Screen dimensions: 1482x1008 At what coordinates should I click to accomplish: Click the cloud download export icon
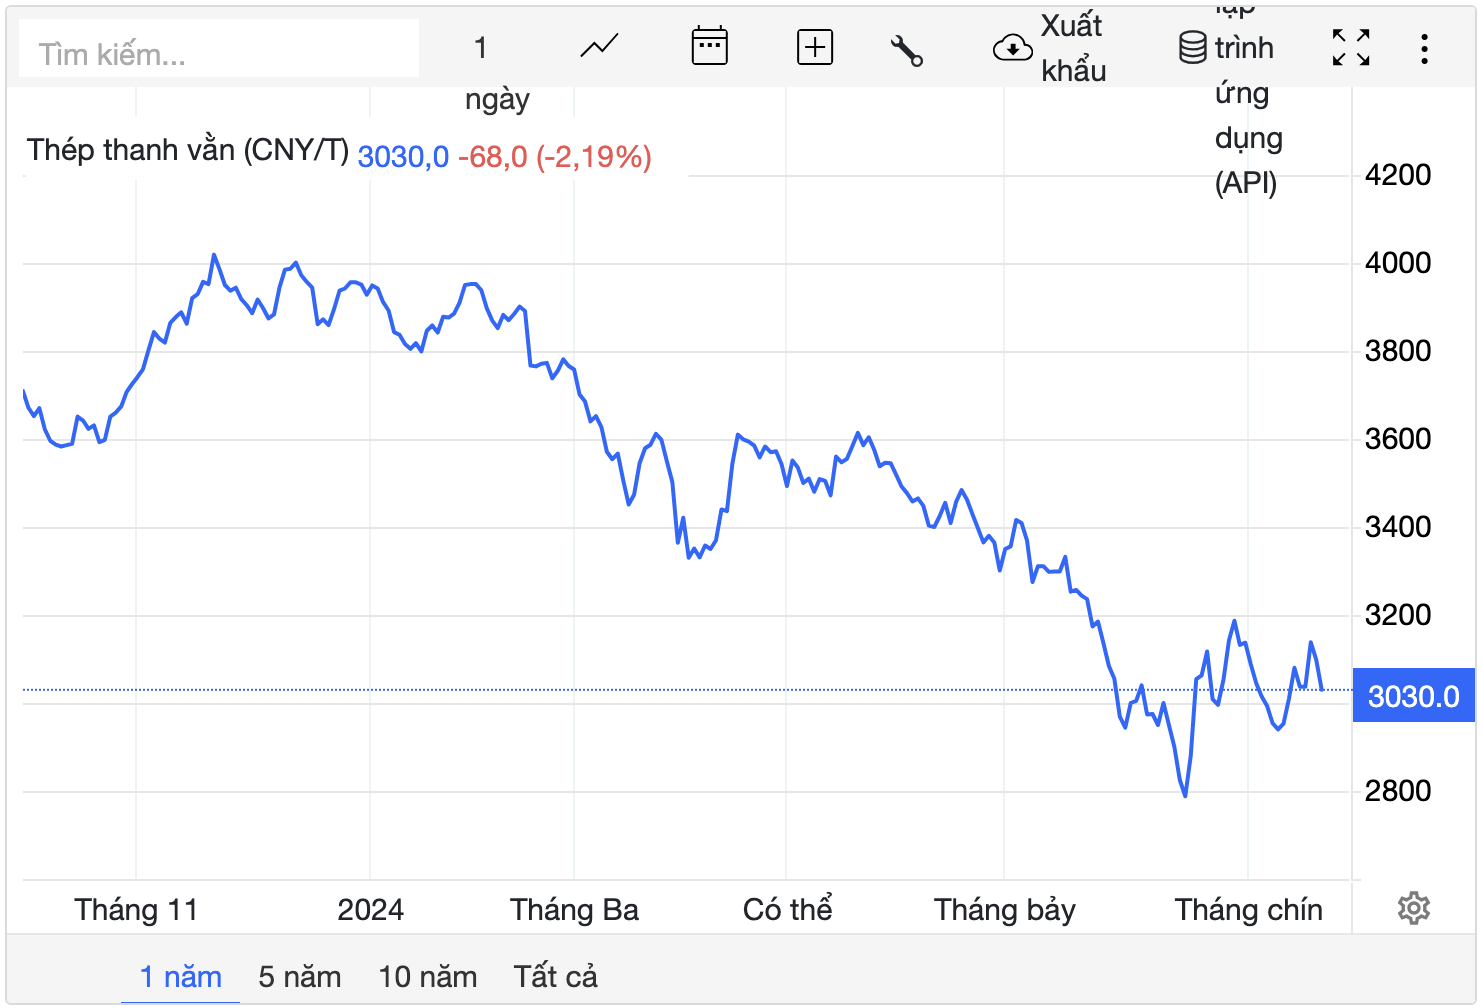[1012, 48]
